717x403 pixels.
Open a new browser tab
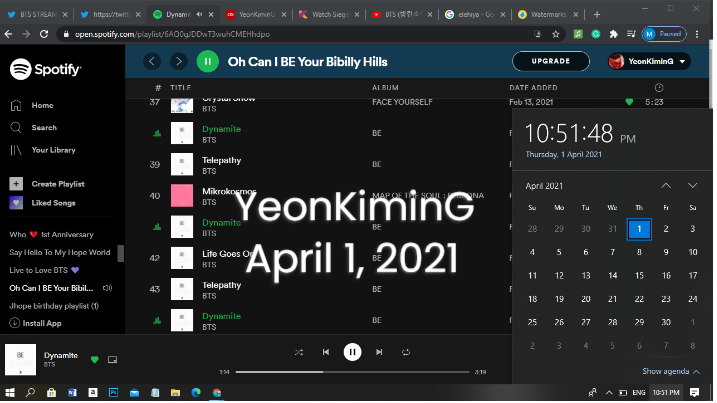[598, 15]
